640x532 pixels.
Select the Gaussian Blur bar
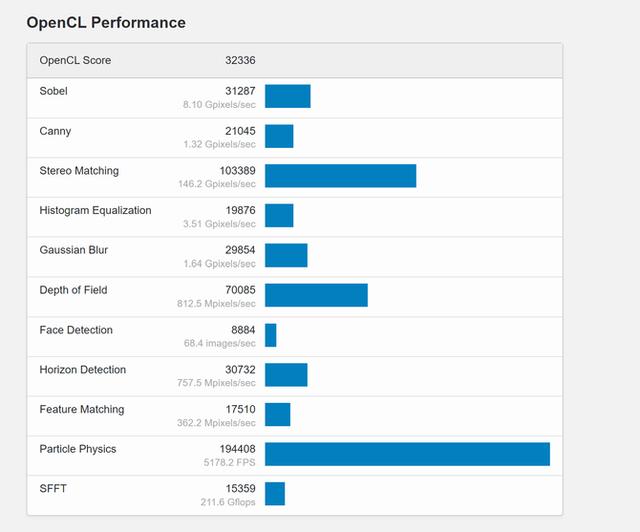(286, 255)
